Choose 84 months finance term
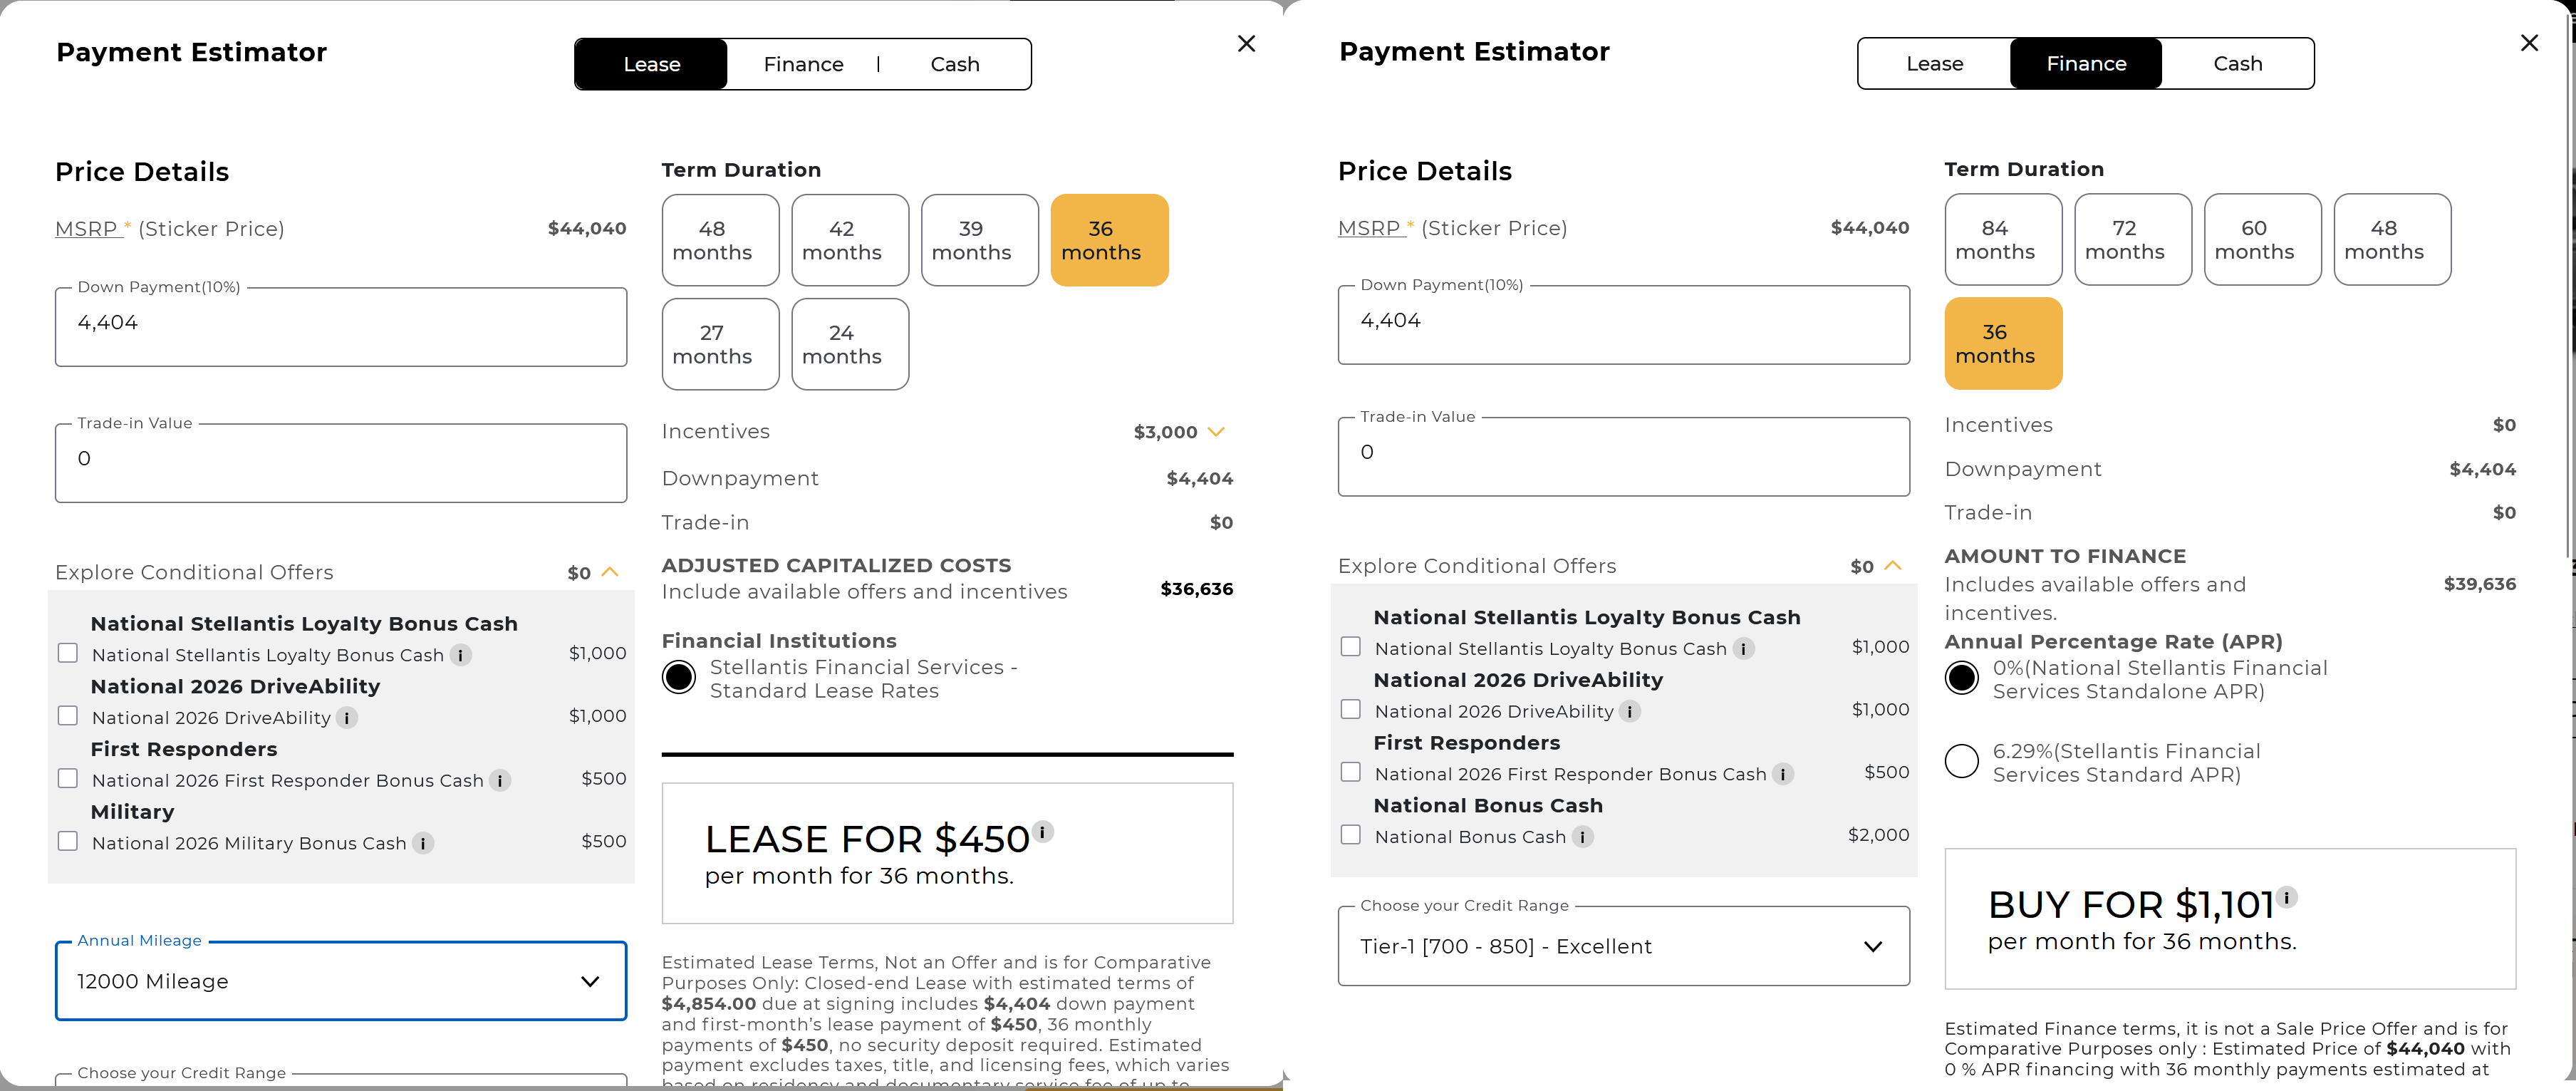2576x1091 pixels. [x=2003, y=239]
